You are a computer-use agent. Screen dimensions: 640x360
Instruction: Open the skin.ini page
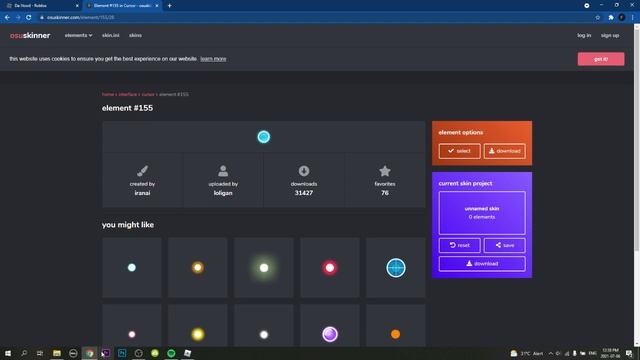111,36
